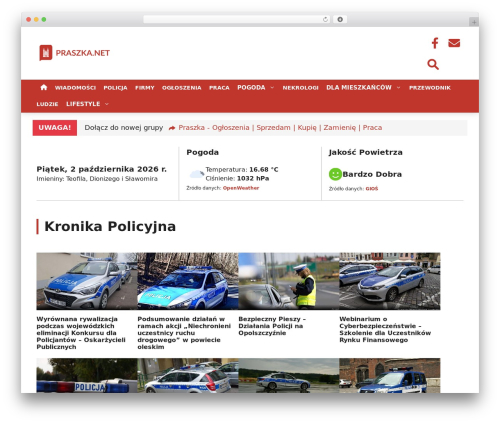Click the Kronika Policyjna heading
The image size is (500, 423).
click(110, 226)
